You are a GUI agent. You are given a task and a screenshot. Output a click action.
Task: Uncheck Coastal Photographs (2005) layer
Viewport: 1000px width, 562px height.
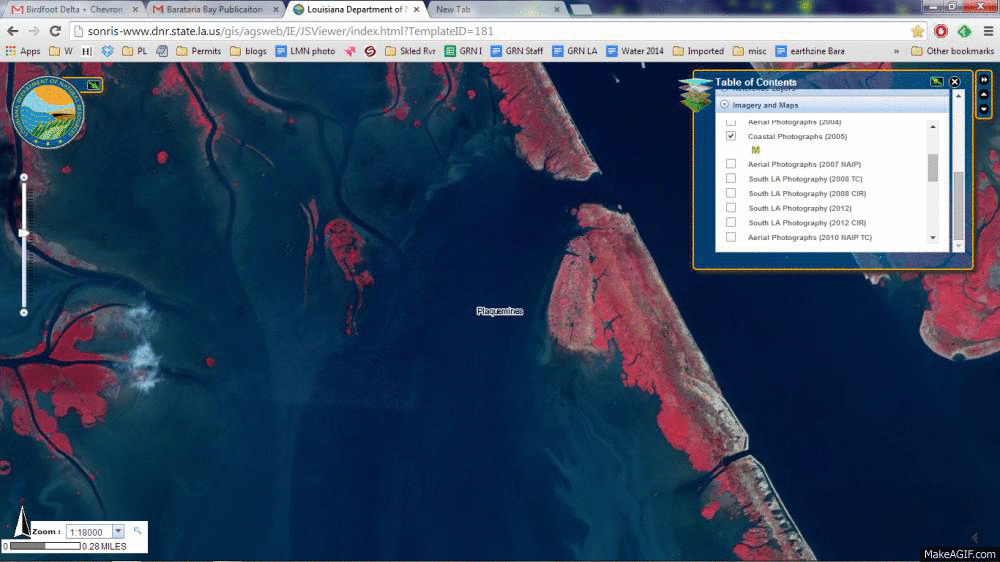point(731,136)
